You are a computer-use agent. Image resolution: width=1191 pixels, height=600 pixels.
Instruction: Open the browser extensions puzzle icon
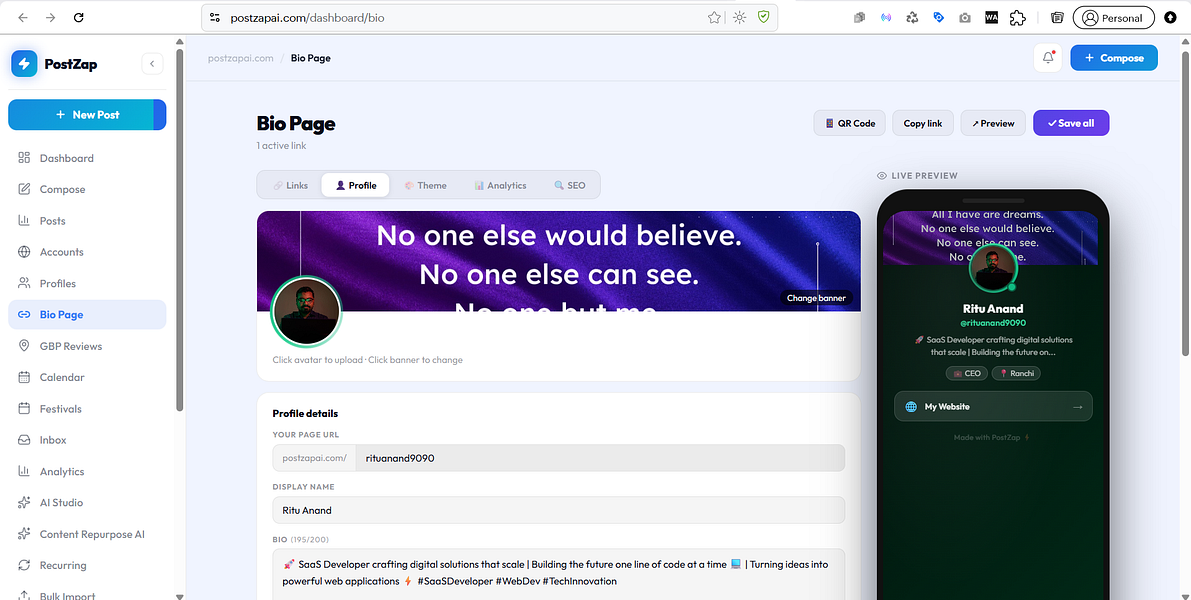click(1017, 17)
